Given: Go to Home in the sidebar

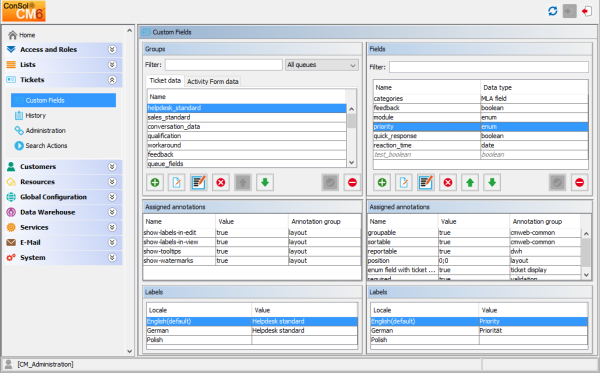Looking at the screenshot, I should click(x=22, y=35).
